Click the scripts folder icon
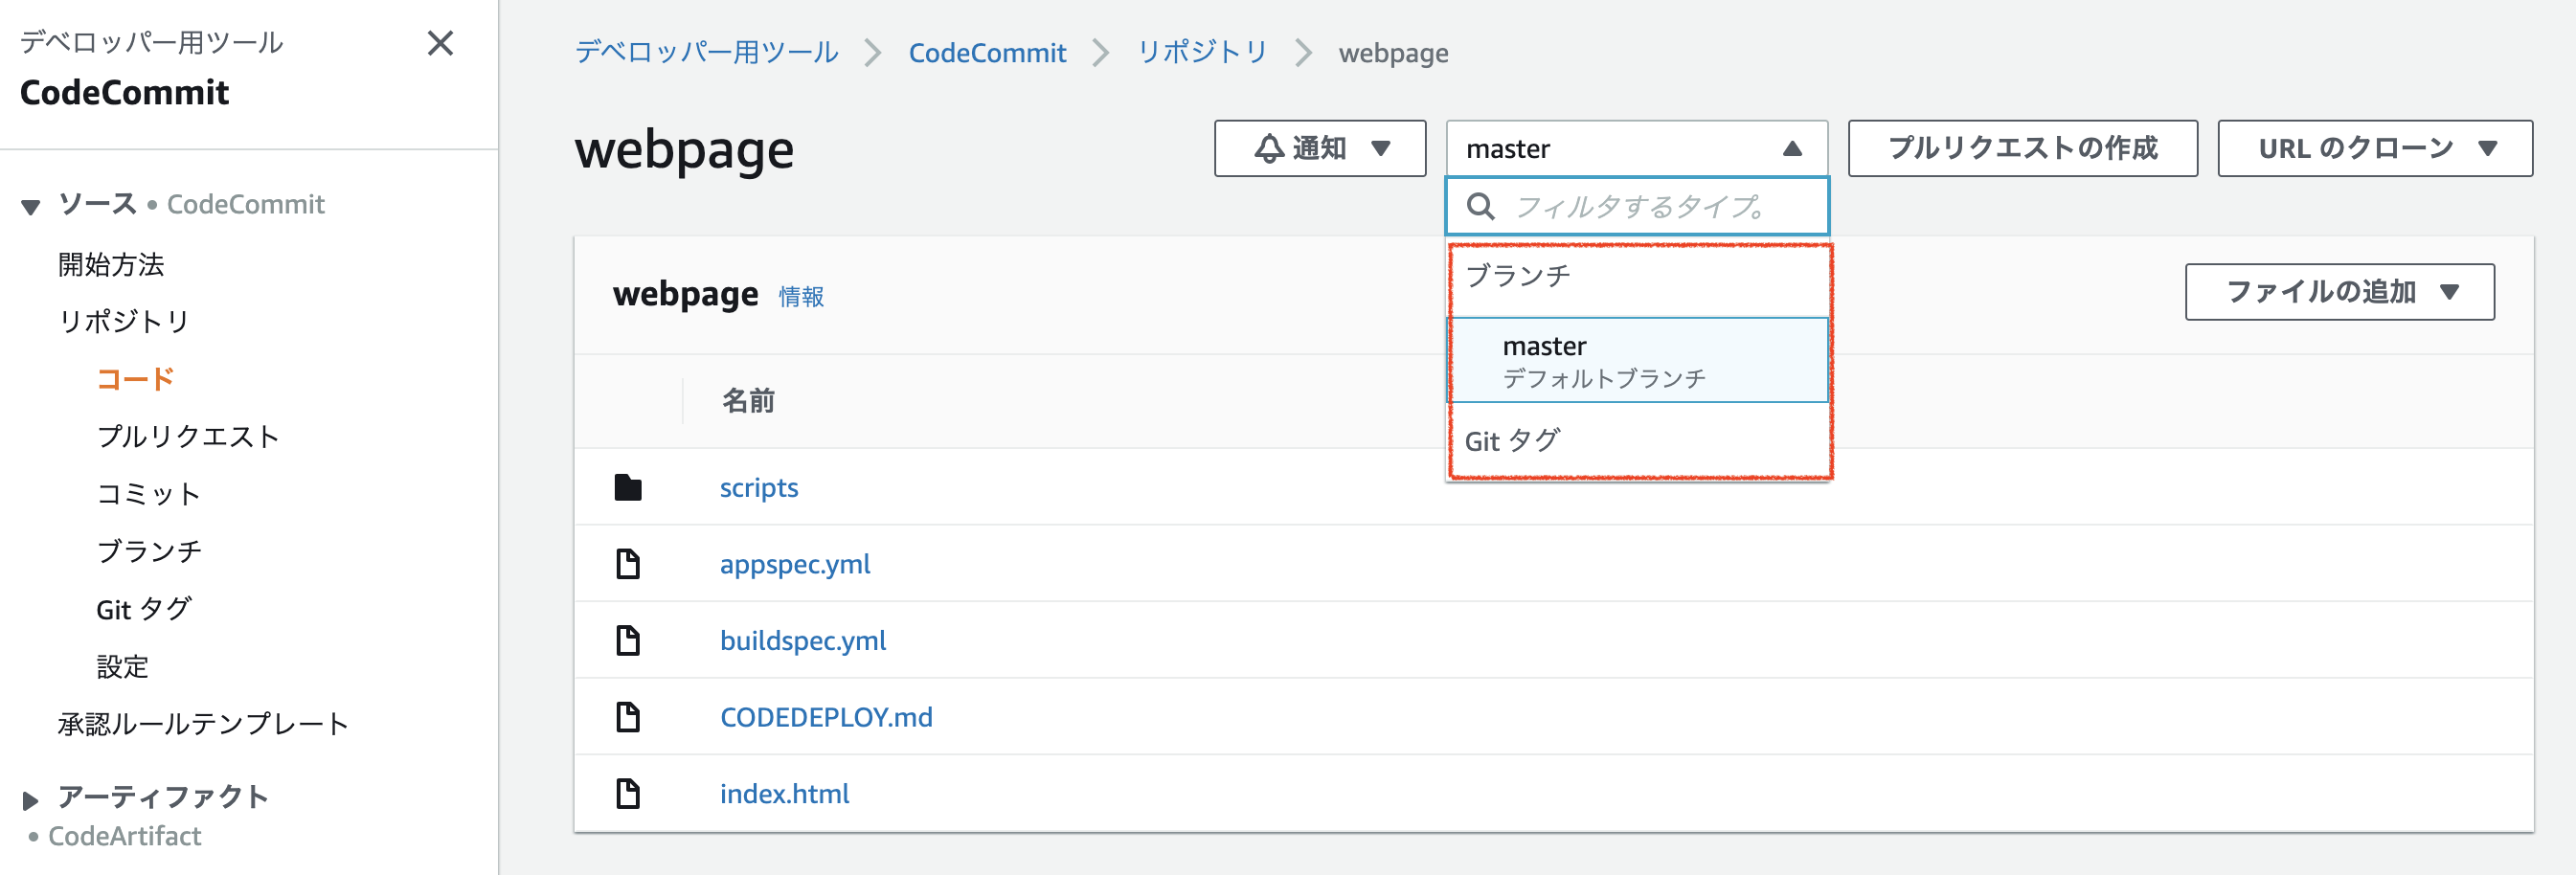The image size is (2576, 875). (628, 488)
